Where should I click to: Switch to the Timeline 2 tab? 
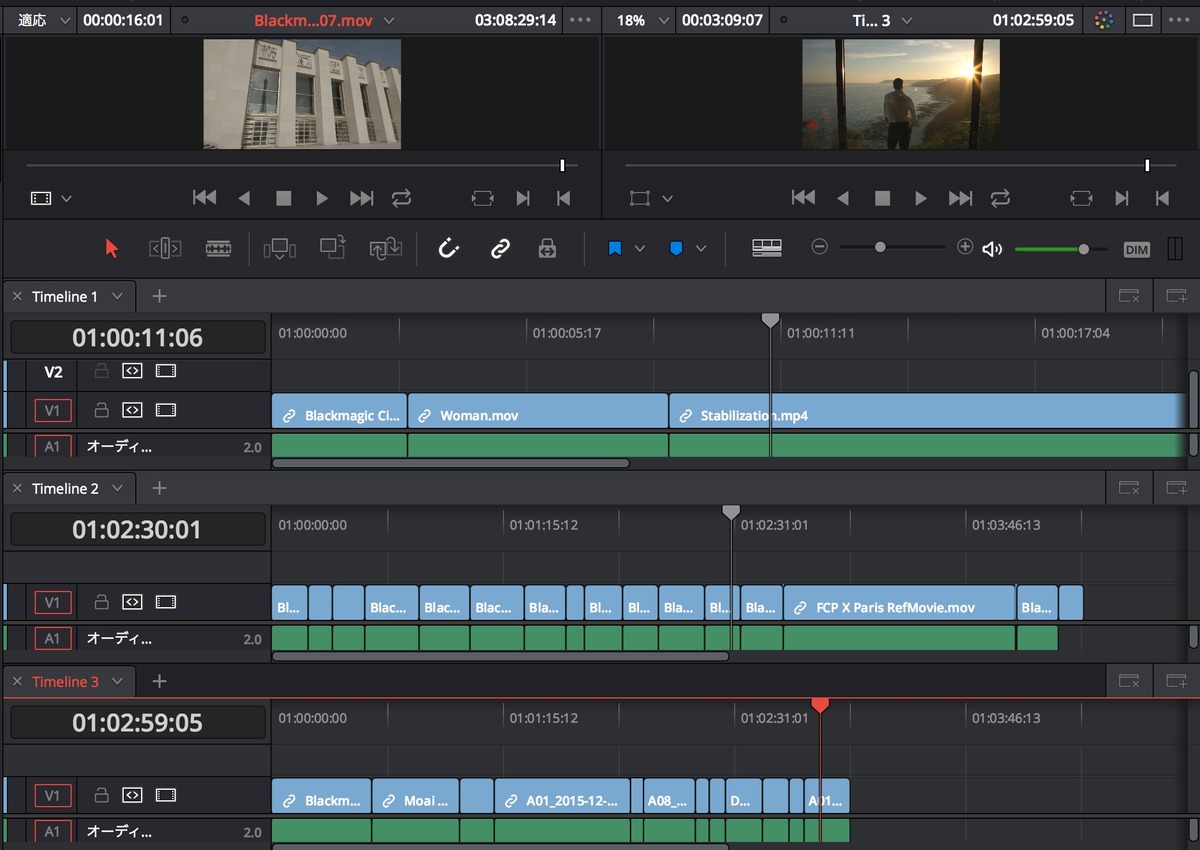click(68, 488)
